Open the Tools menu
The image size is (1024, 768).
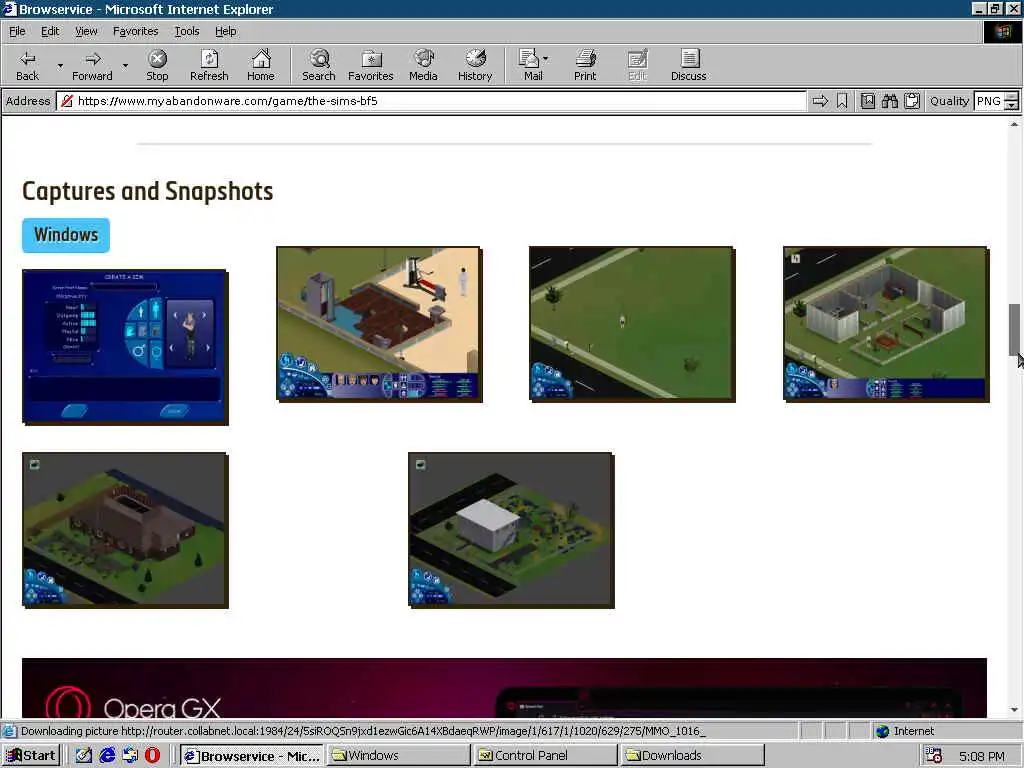[186, 31]
